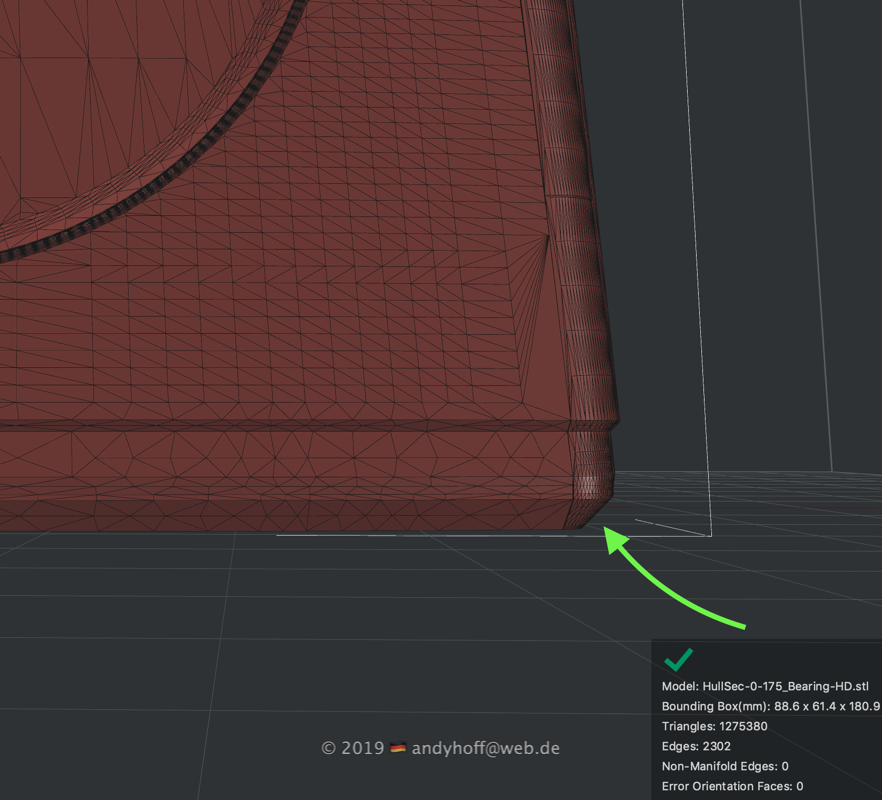Click the Non-Manifold Edges: 0 line
Screen dimensions: 882x800
point(725,767)
